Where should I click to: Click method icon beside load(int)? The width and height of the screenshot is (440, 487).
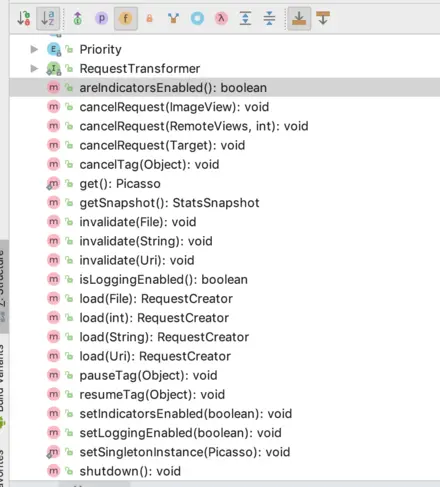[x=53, y=318]
